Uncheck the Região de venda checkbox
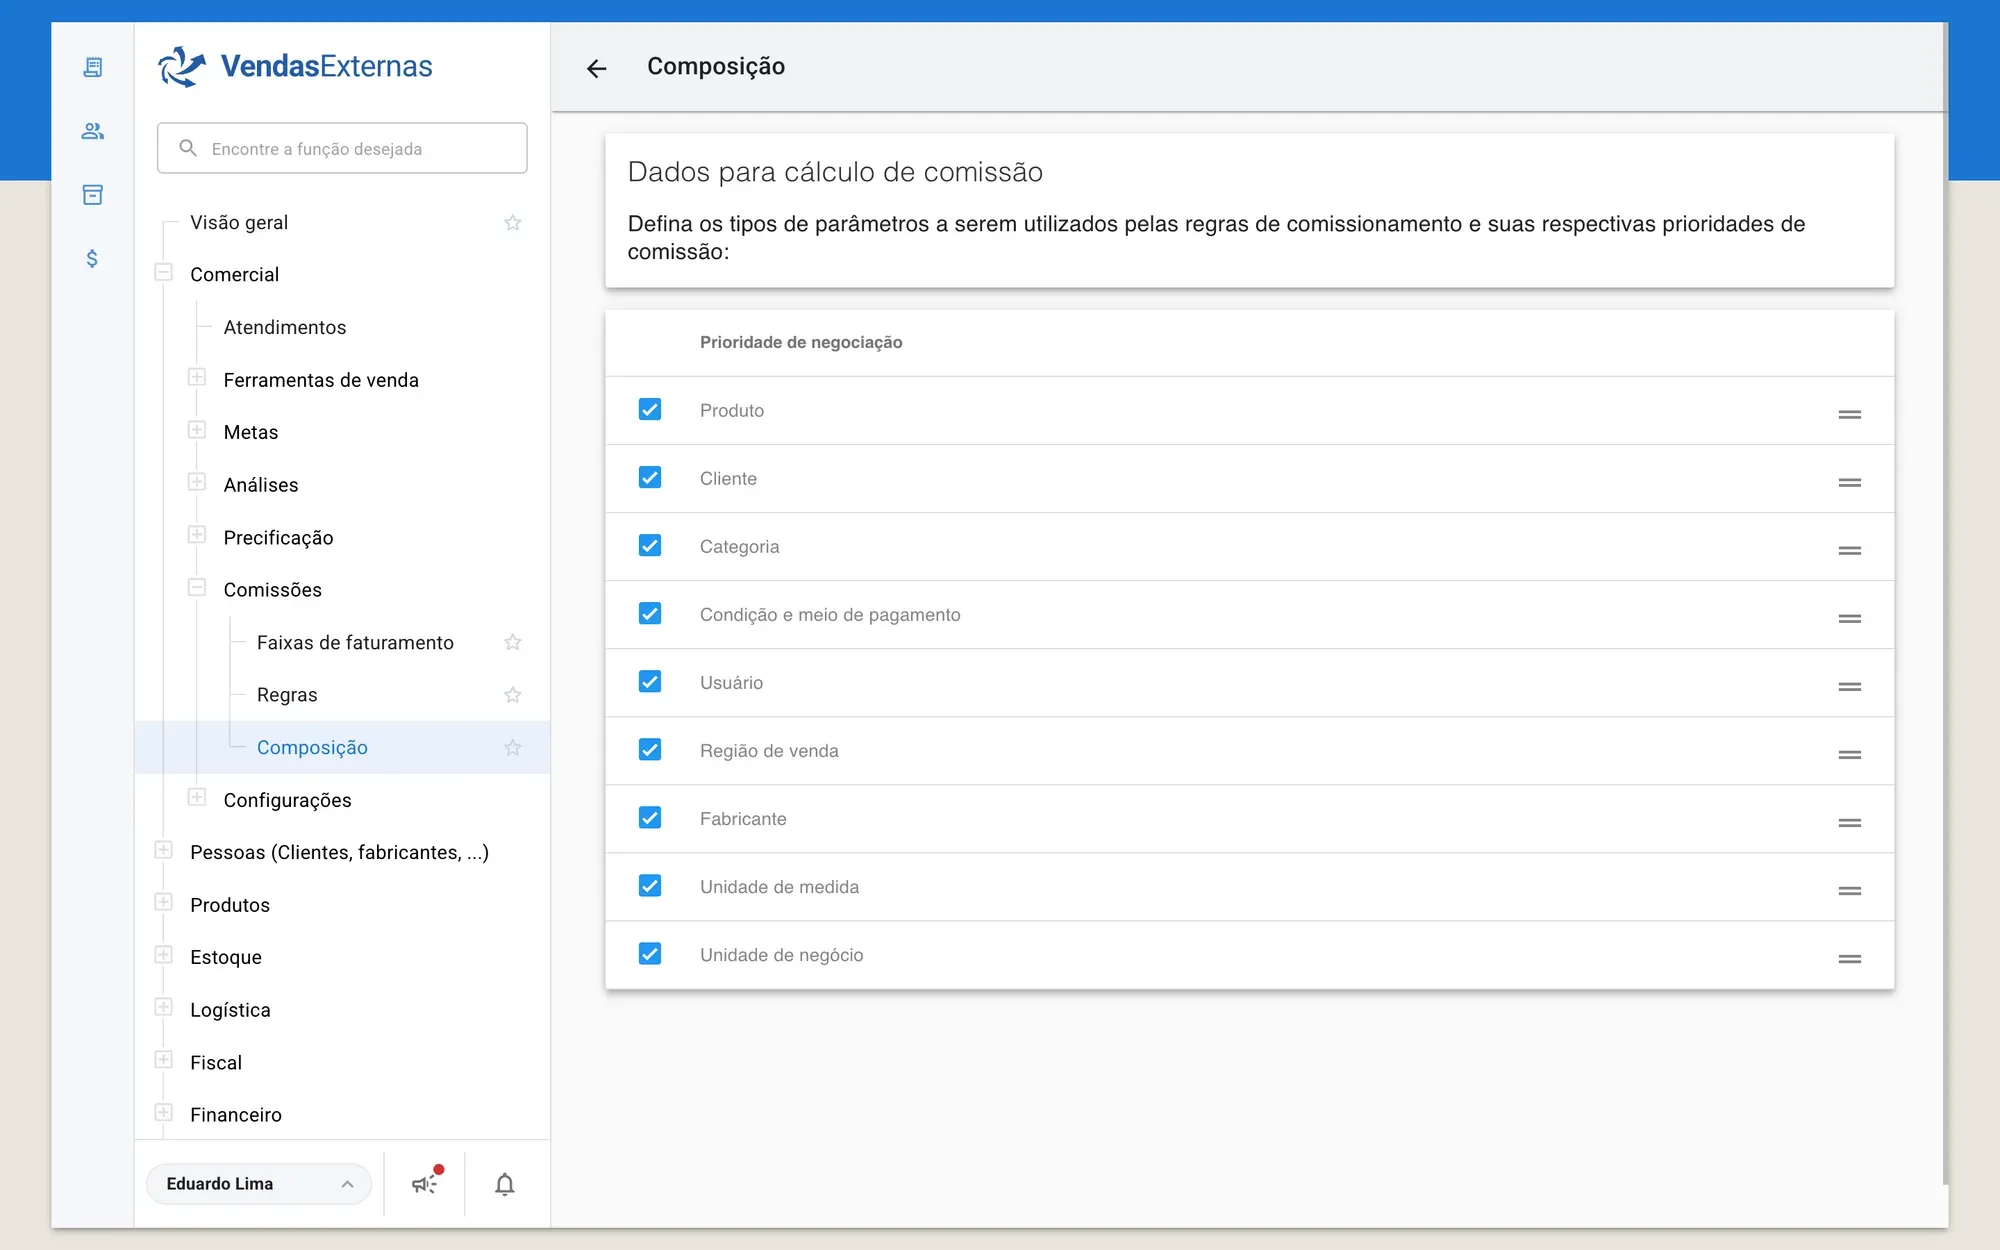Screen dimensions: 2000x1250 (x=650, y=749)
